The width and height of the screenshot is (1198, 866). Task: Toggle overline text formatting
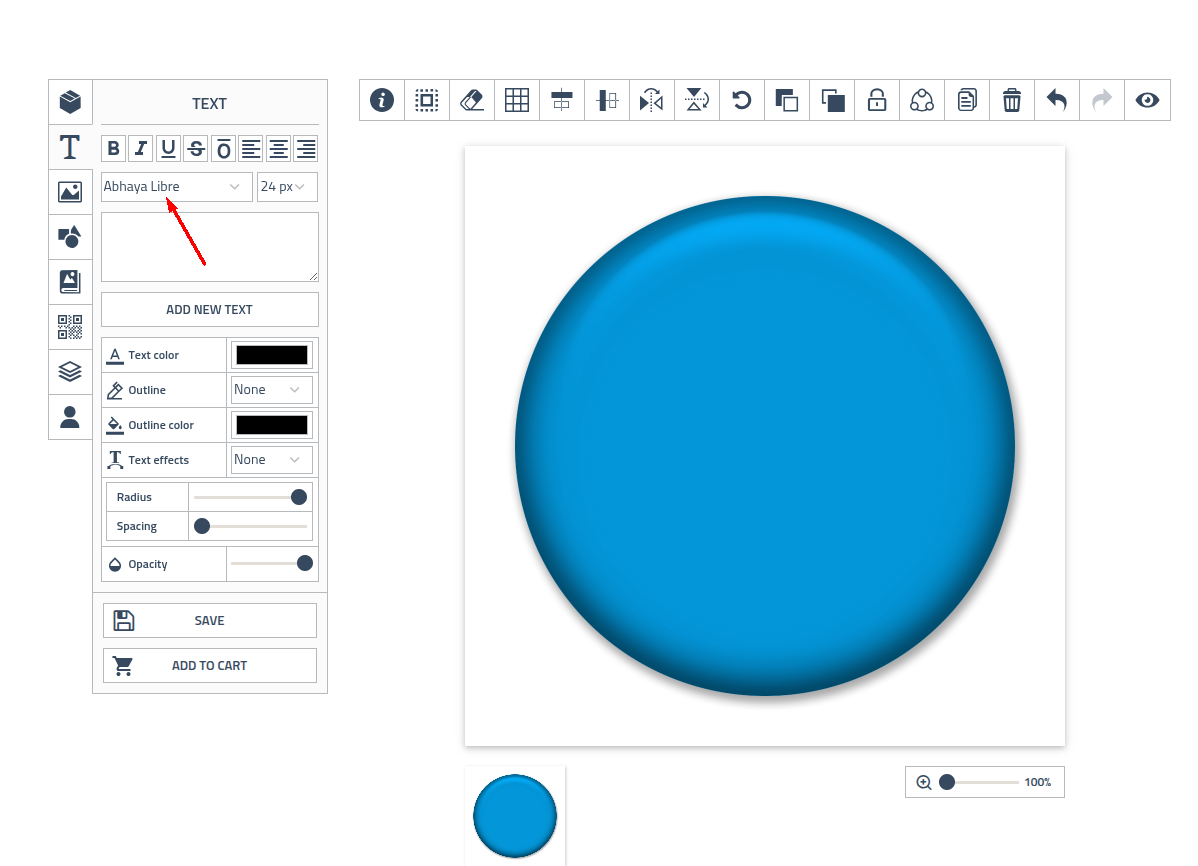coord(224,148)
